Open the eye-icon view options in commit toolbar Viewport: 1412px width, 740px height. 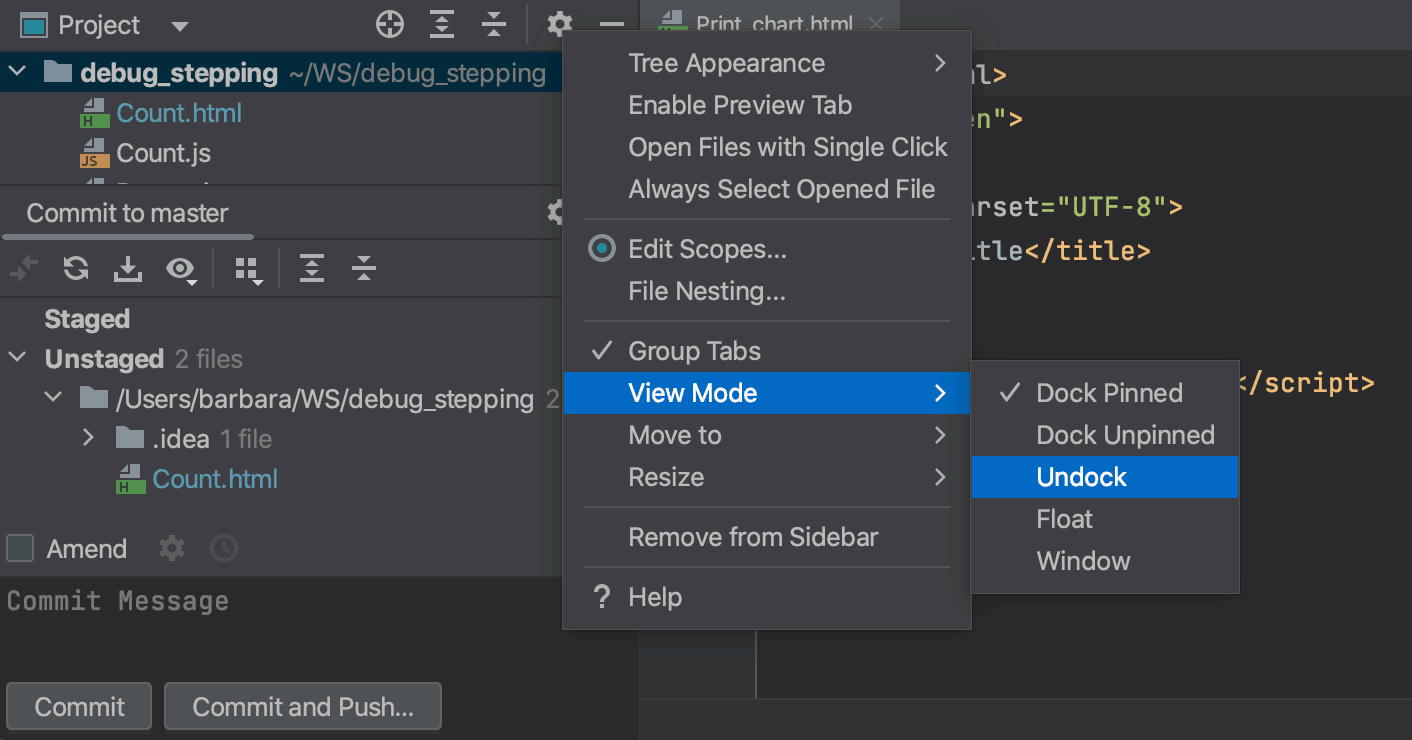coord(181,269)
